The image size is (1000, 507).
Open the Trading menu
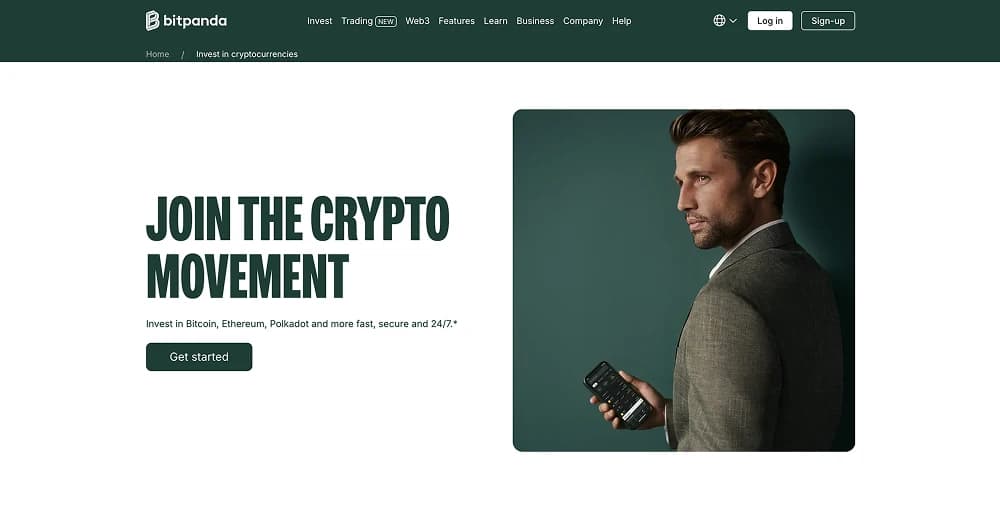(357, 21)
